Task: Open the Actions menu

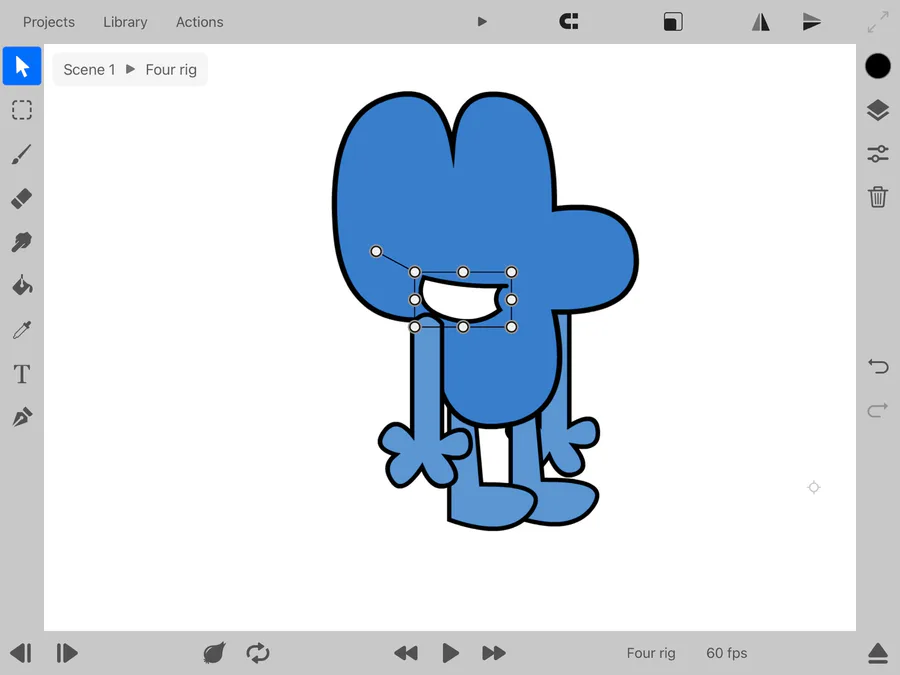Action: [199, 22]
